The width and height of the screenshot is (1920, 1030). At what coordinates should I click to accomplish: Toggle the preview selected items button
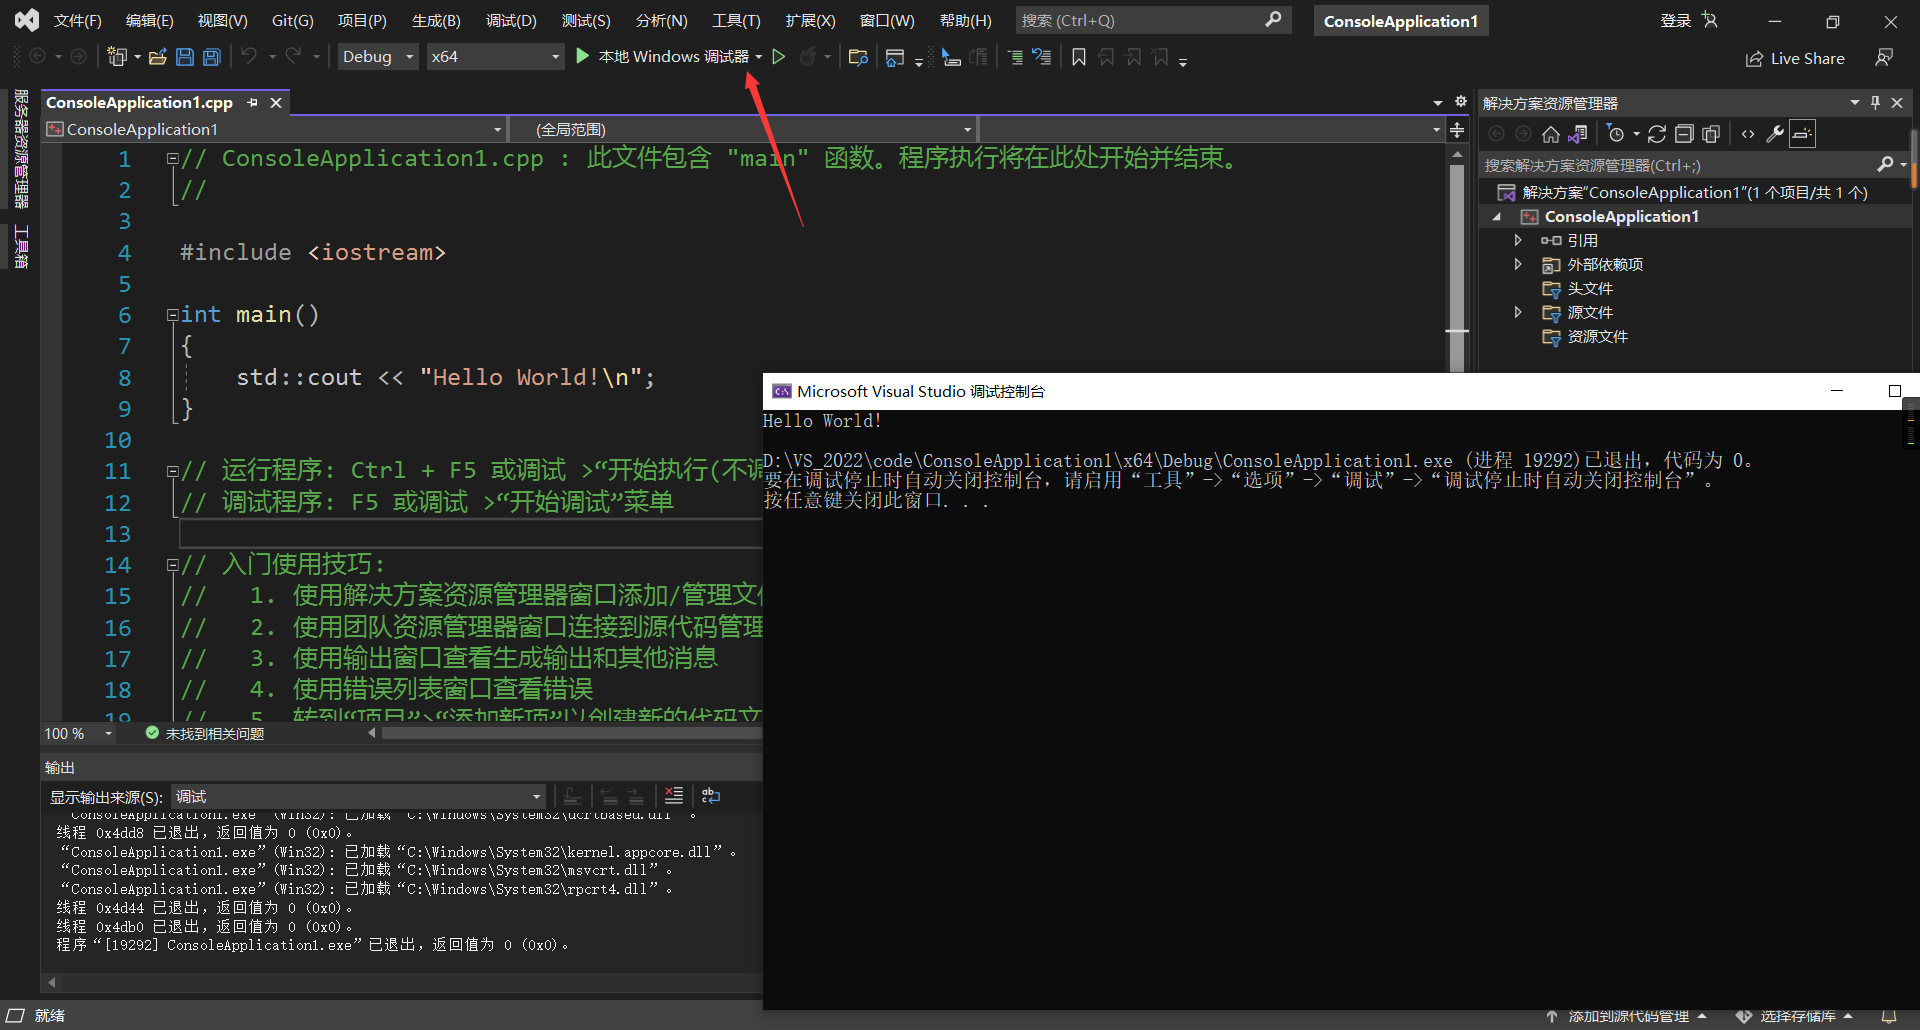1802,134
